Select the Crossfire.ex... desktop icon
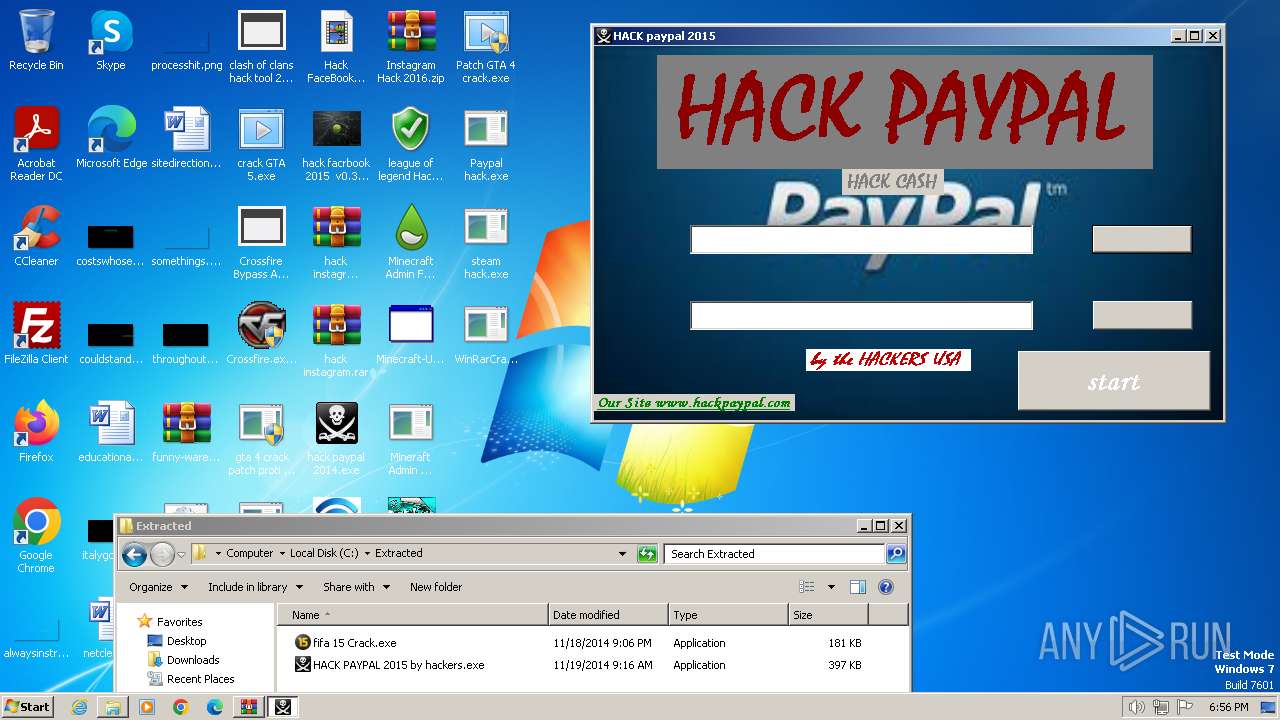This screenshot has height=720, width=1280. point(261,335)
